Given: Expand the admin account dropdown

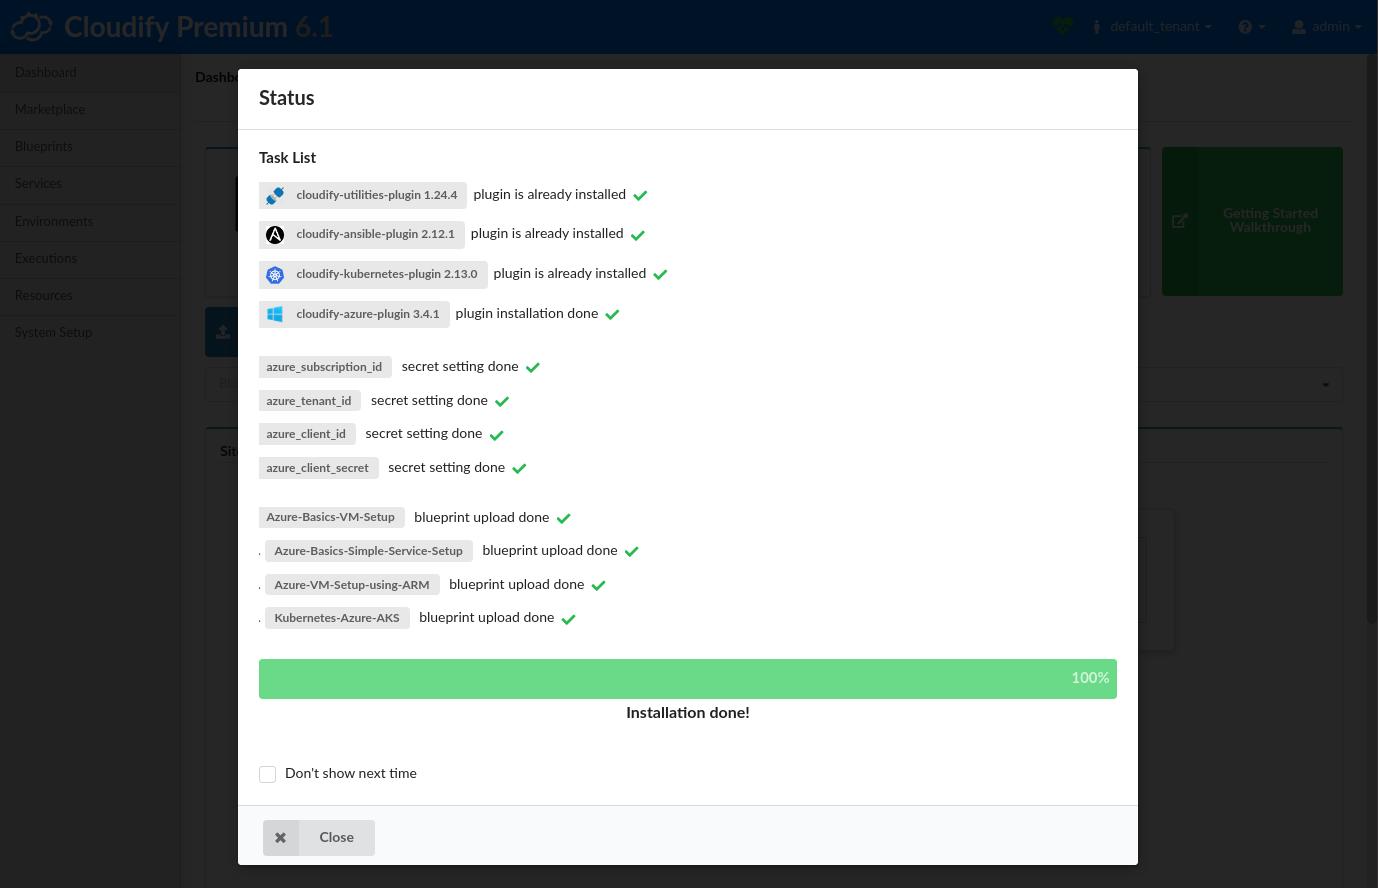Looking at the screenshot, I should 1331,26.
